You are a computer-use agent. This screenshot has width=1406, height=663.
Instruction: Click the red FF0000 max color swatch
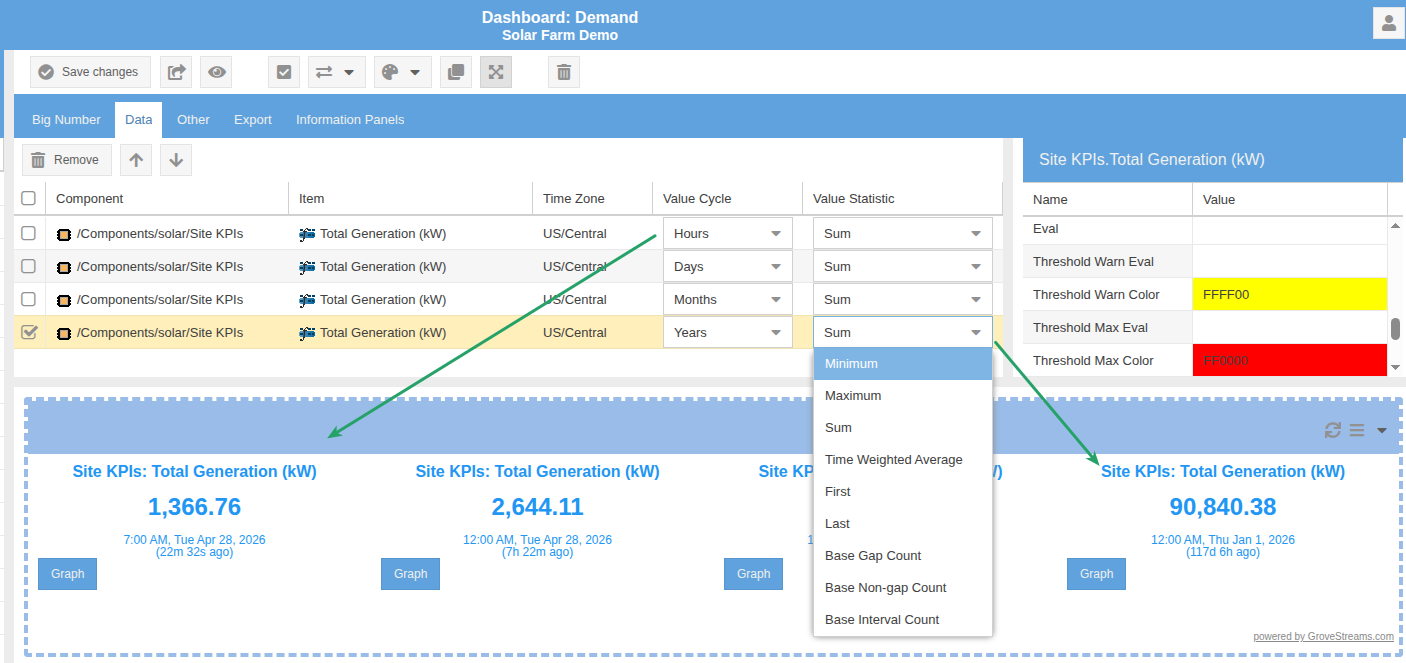tap(1290, 360)
